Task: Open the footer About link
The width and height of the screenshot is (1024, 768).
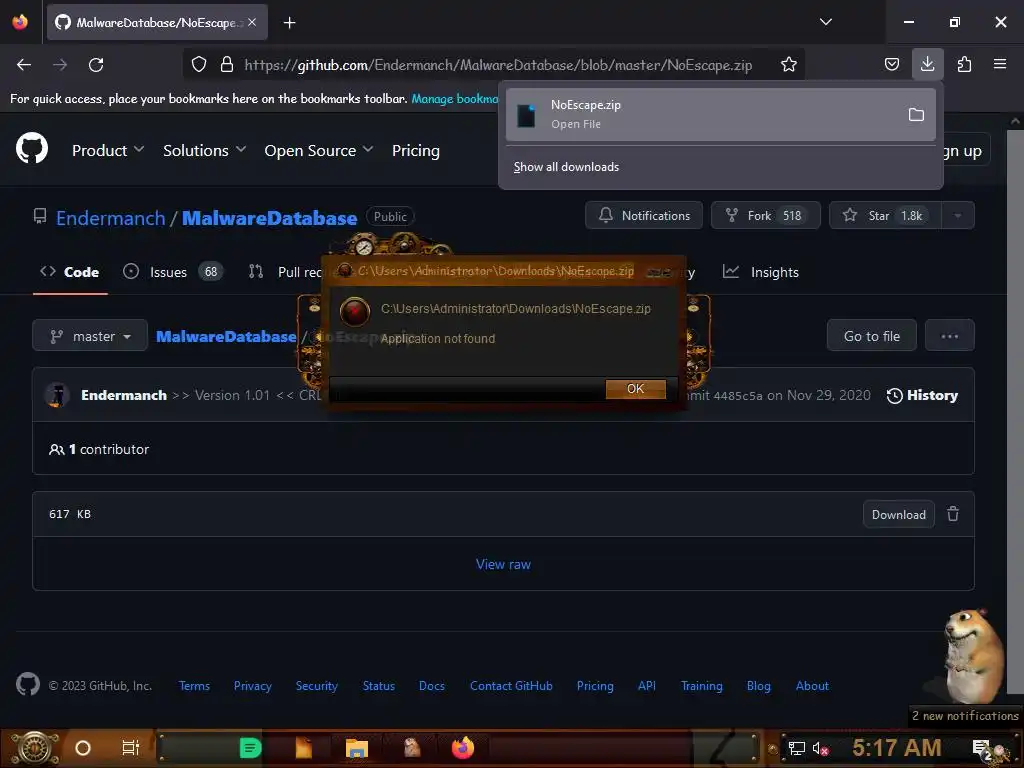Action: tap(812, 686)
